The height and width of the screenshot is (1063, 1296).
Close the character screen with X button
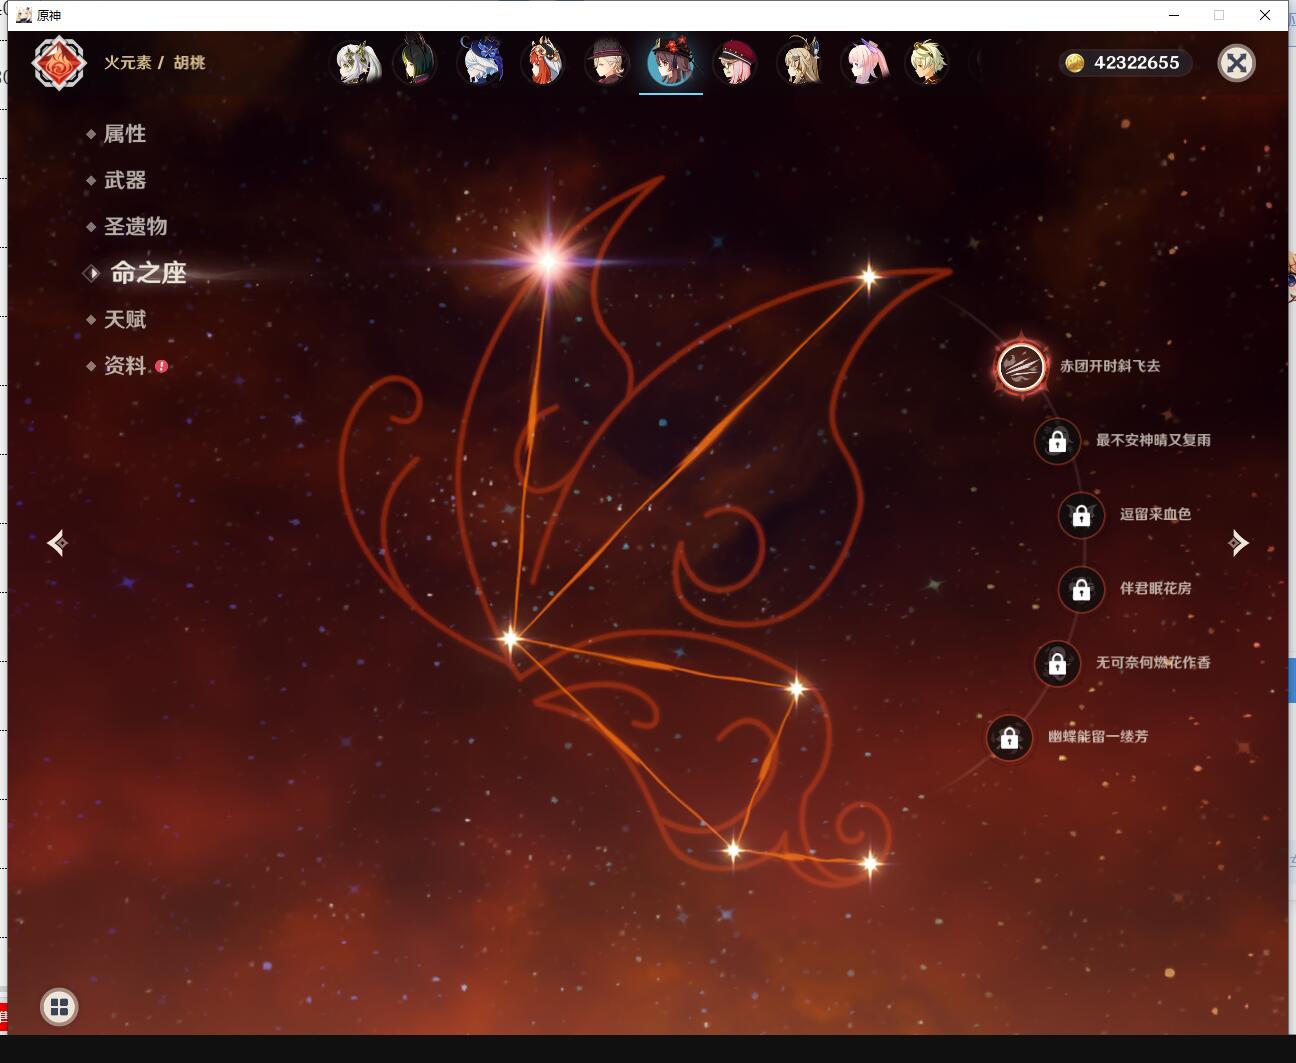[x=1237, y=63]
